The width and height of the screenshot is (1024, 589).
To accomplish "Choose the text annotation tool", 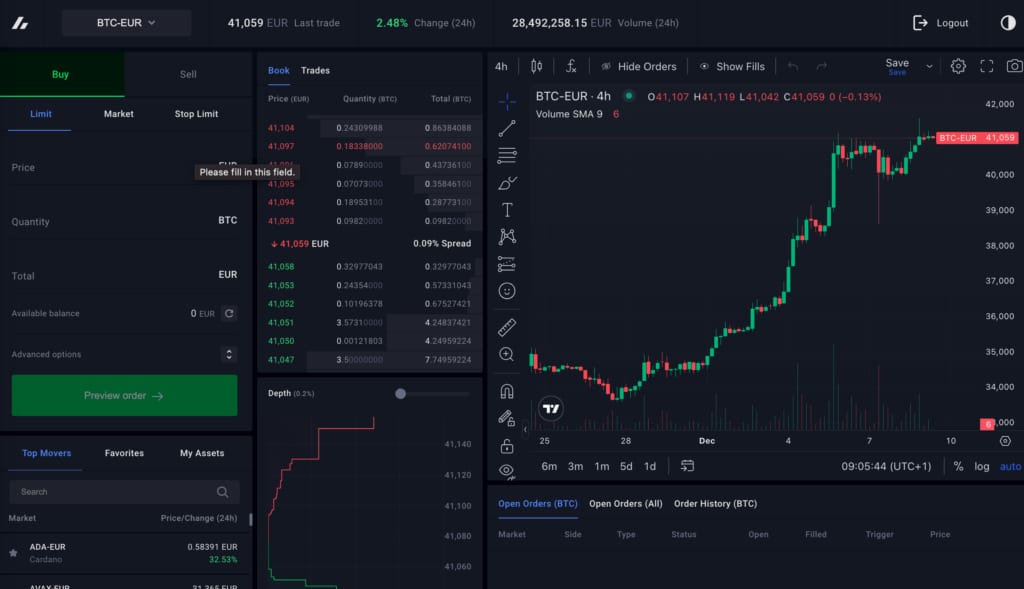I will 507,210.
